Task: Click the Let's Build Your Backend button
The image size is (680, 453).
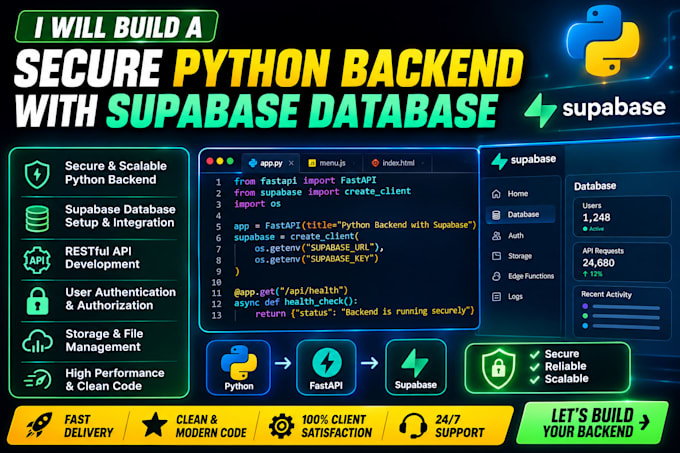Action: pos(592,424)
